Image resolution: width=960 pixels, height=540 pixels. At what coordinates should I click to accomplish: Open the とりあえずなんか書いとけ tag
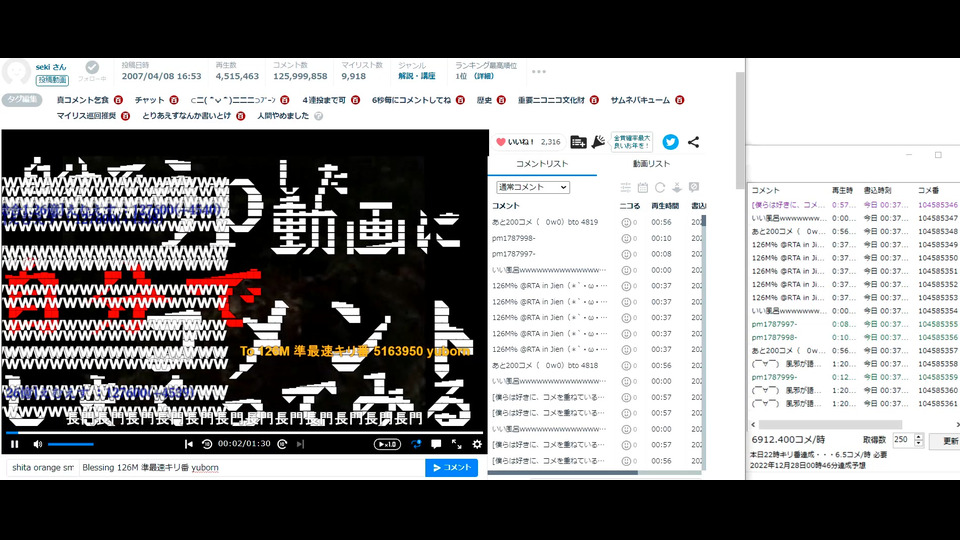click(187, 116)
